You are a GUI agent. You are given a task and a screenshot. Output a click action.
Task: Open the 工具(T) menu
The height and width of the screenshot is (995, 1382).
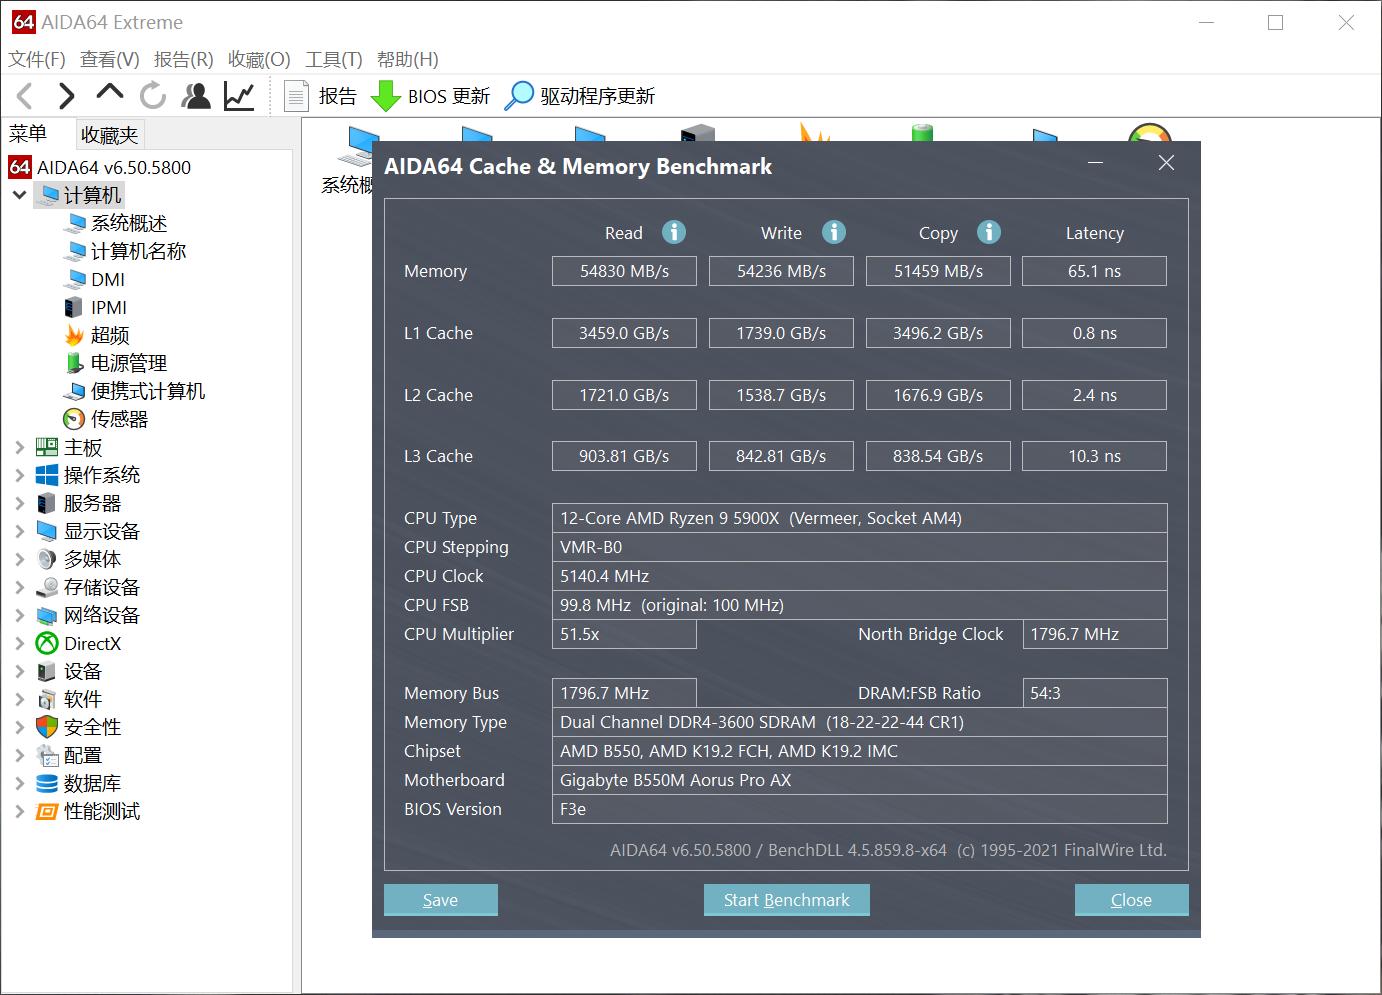click(333, 59)
